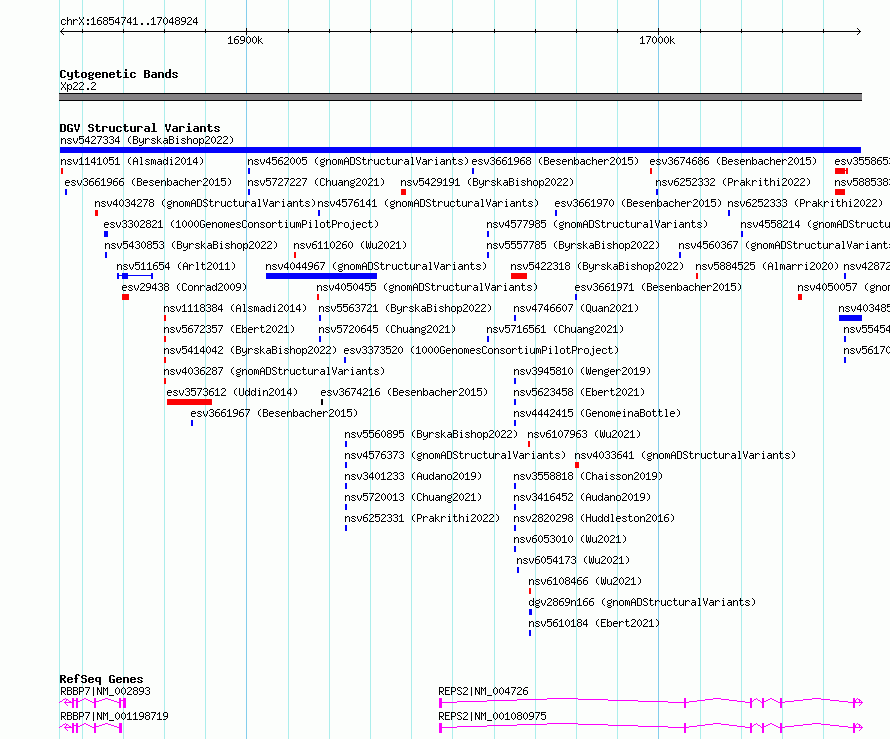Viewport: 890px width, 739px height.
Task: Click esv3661968 (Besenbacher2015) label
Action: [x=555, y=161]
